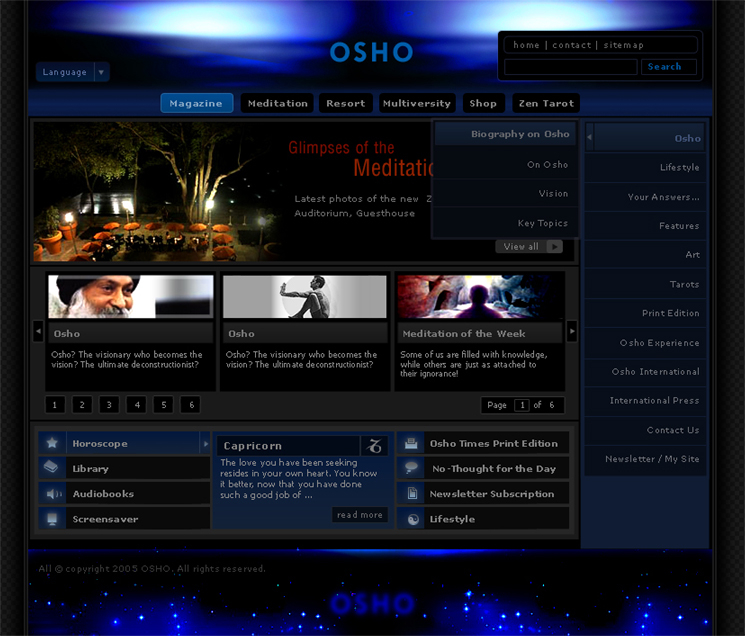Screen dimensions: 745x636
Task: Click read more under Capricorn
Action: point(360,515)
